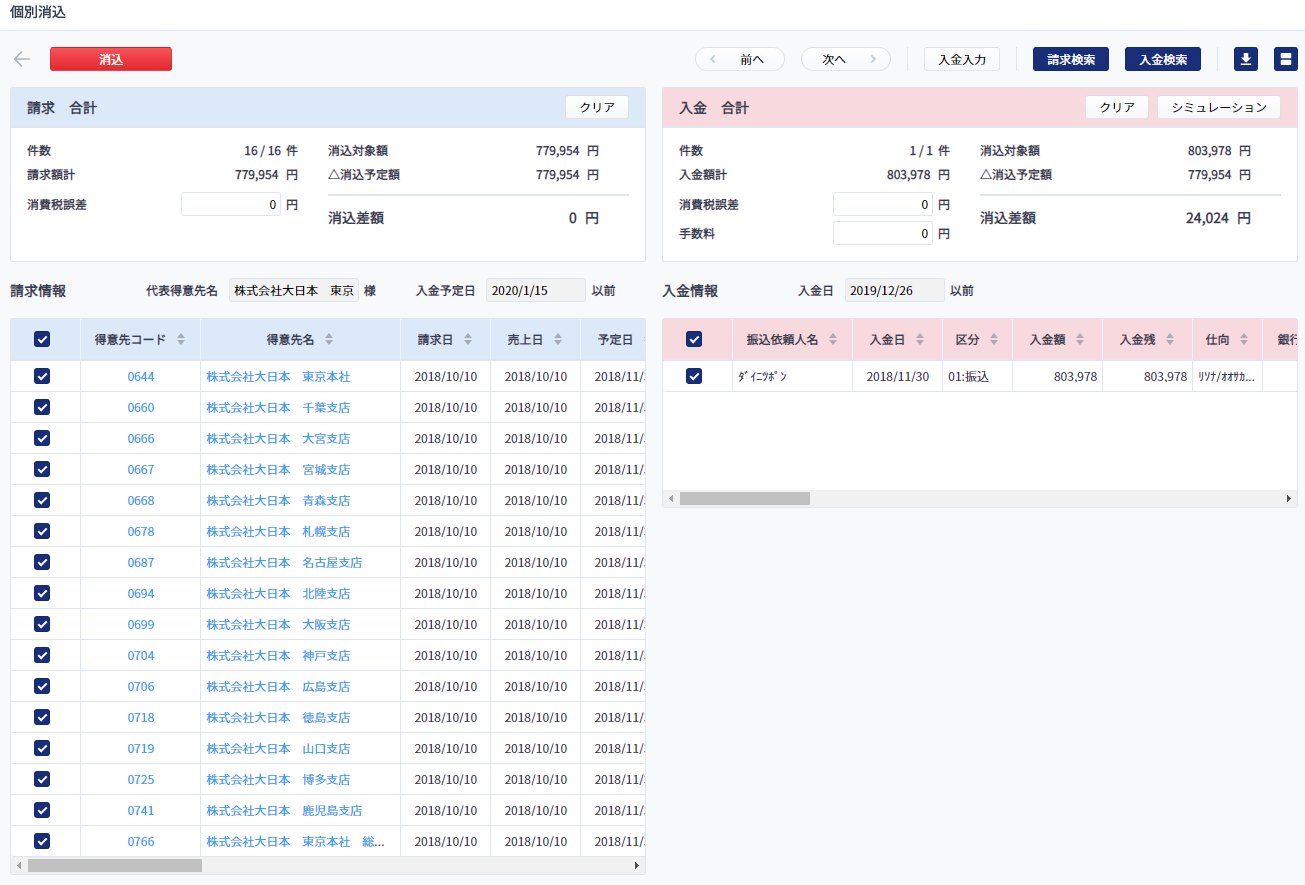The height and width of the screenshot is (885, 1305).
Task: Uncheck row 0699 大阪支店 checkbox
Action: pyautogui.click(x=42, y=624)
